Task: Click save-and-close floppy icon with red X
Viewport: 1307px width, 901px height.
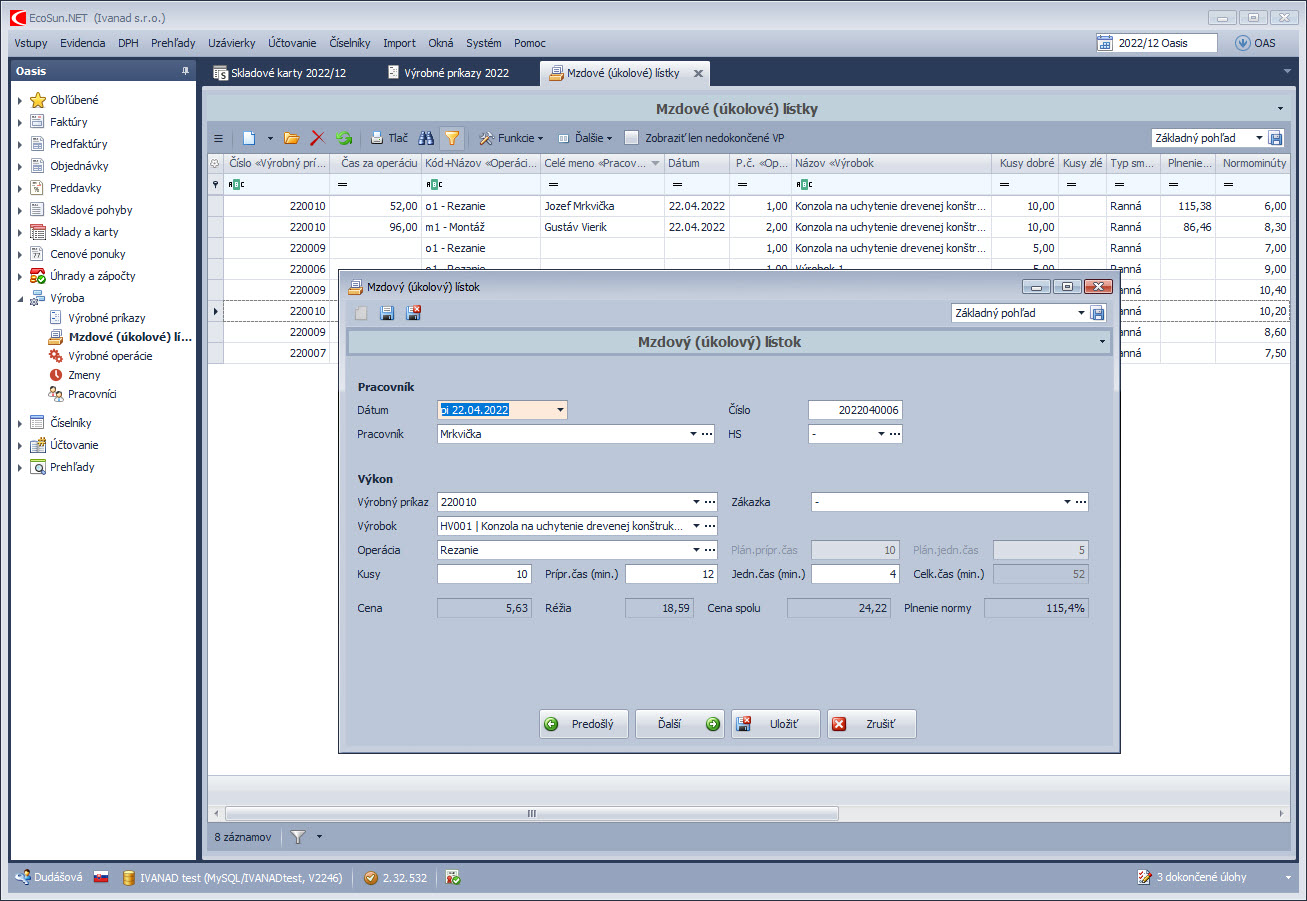Action: (413, 313)
